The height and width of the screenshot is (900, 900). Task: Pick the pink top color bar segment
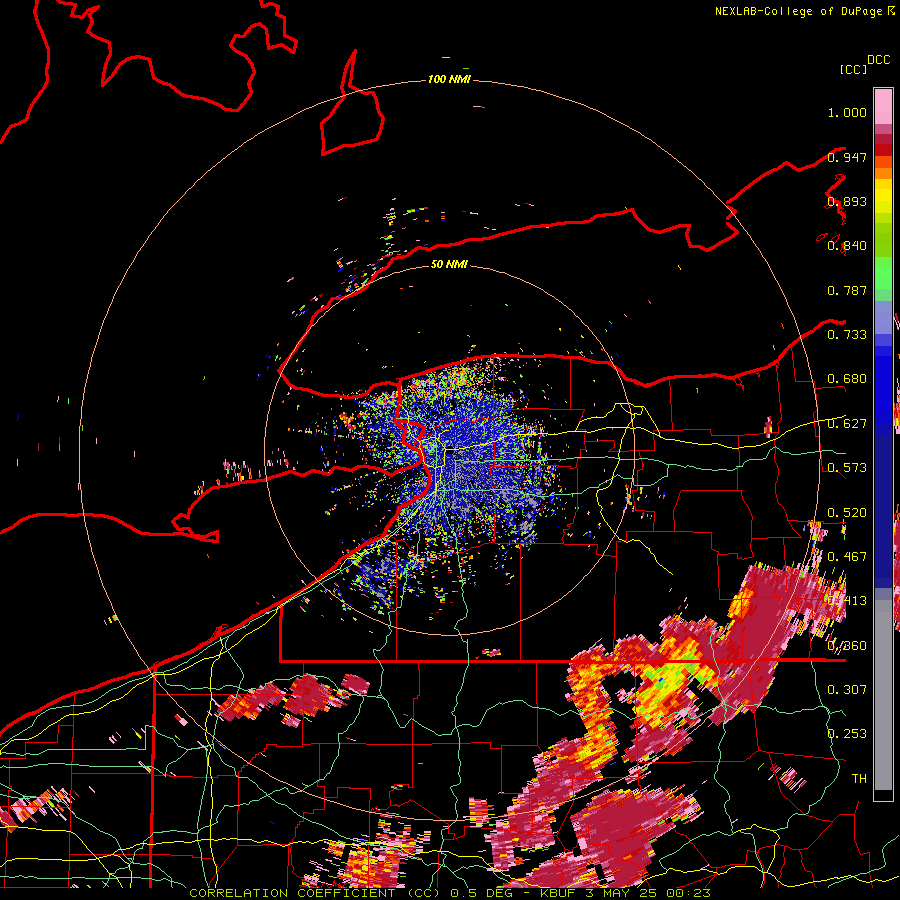pos(883,106)
